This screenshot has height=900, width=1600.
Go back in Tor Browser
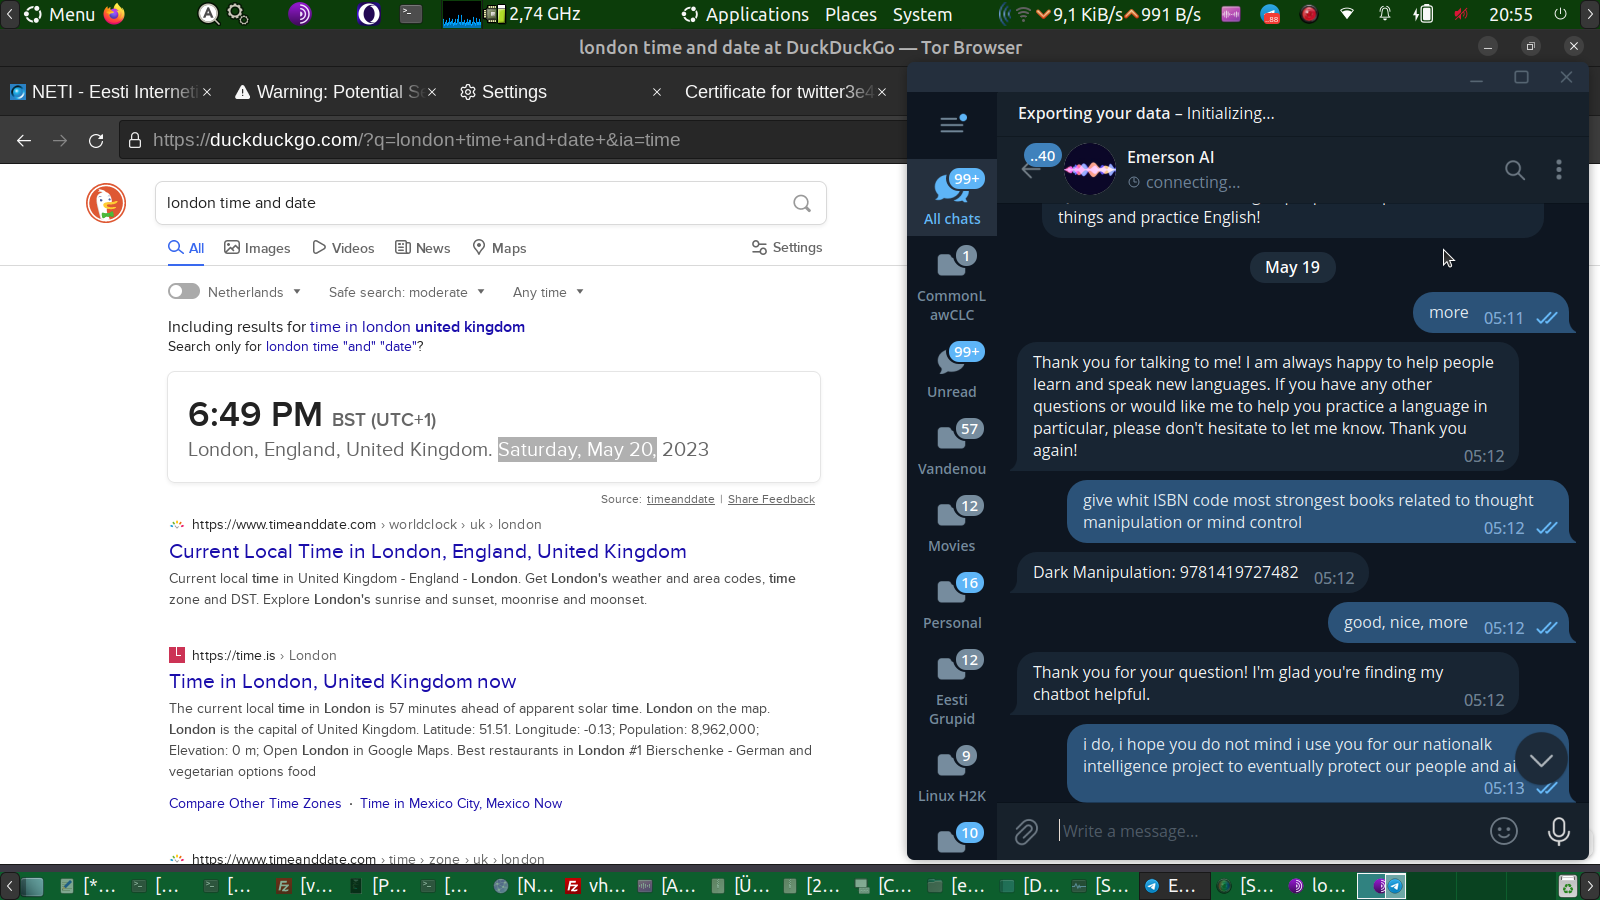(x=24, y=141)
